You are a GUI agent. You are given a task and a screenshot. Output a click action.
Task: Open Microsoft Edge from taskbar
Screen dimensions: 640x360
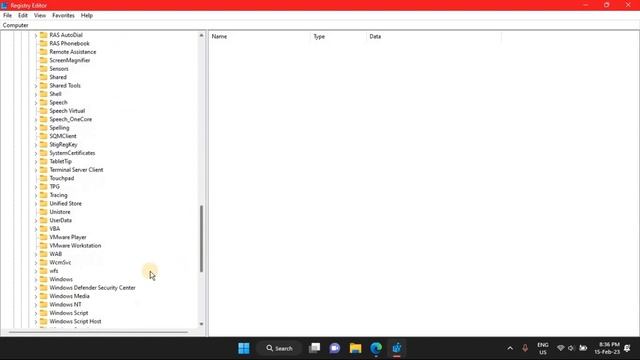pos(376,348)
